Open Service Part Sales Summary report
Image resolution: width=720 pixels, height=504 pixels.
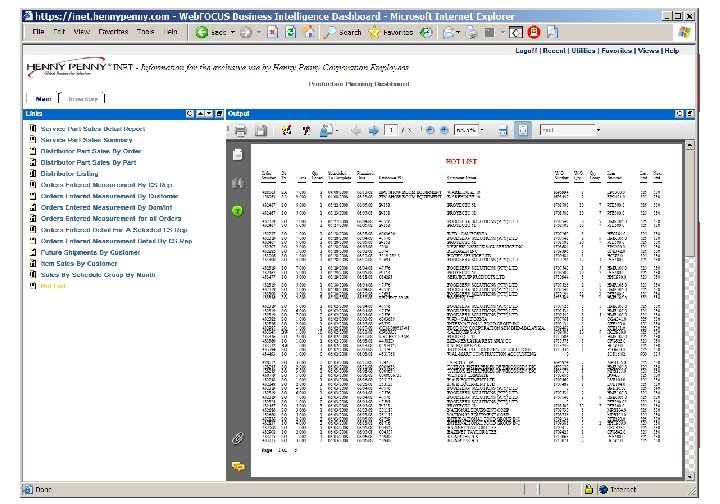[86, 140]
